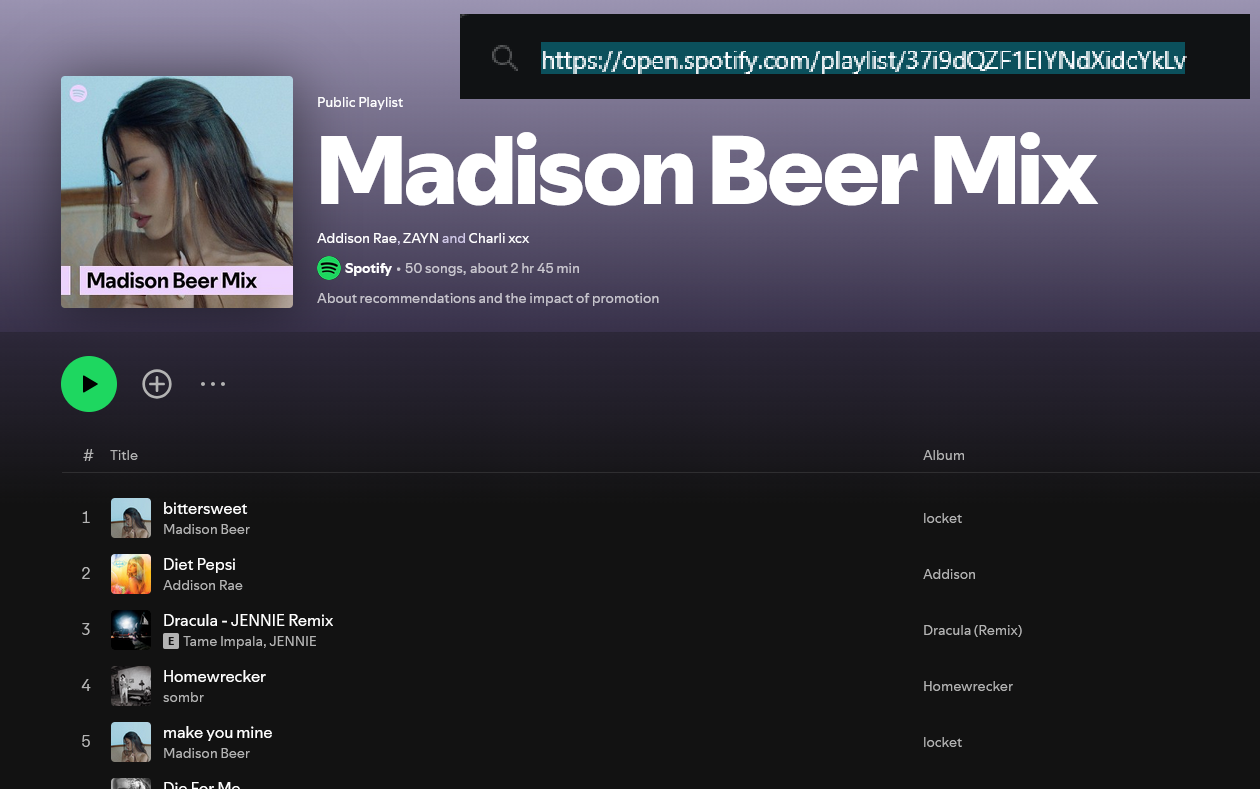Select the bittersweet track title
1260x789 pixels.
(x=205, y=508)
